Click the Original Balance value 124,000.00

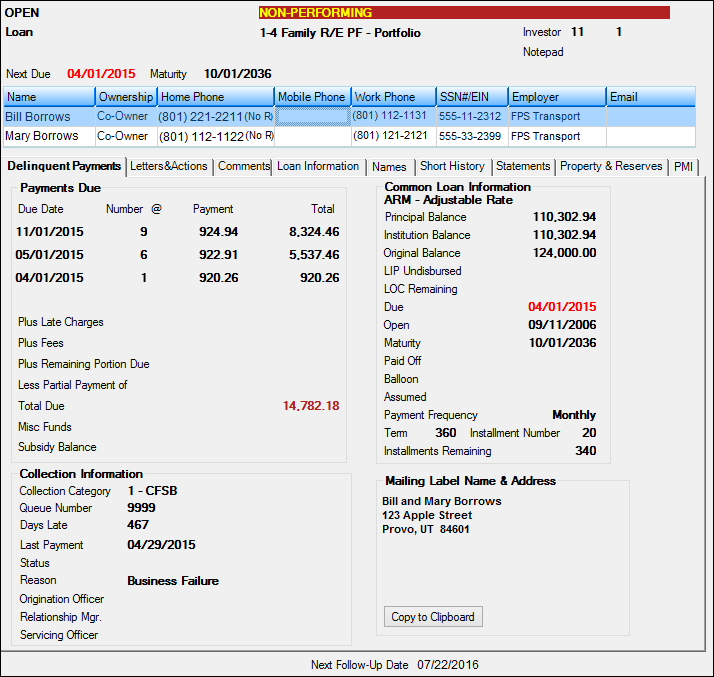[564, 253]
